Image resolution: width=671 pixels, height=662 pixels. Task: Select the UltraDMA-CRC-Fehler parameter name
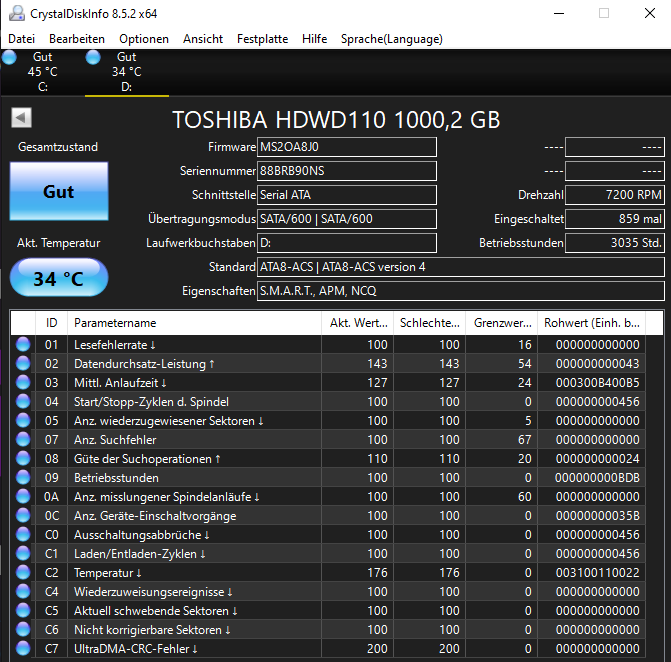(136, 649)
